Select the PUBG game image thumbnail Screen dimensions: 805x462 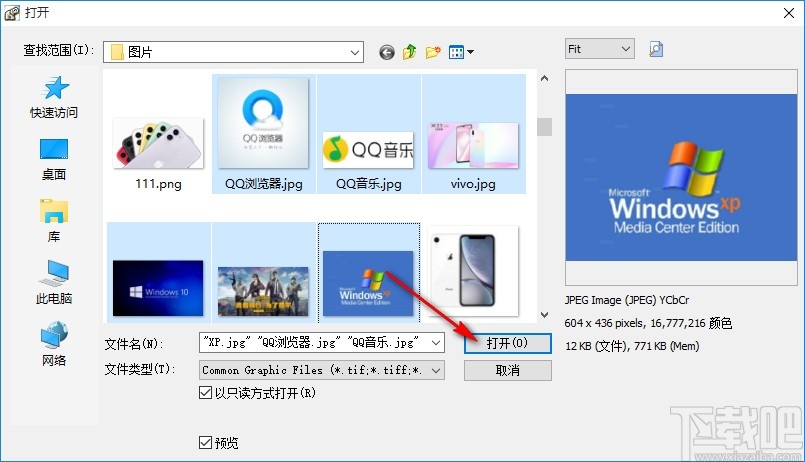point(263,291)
